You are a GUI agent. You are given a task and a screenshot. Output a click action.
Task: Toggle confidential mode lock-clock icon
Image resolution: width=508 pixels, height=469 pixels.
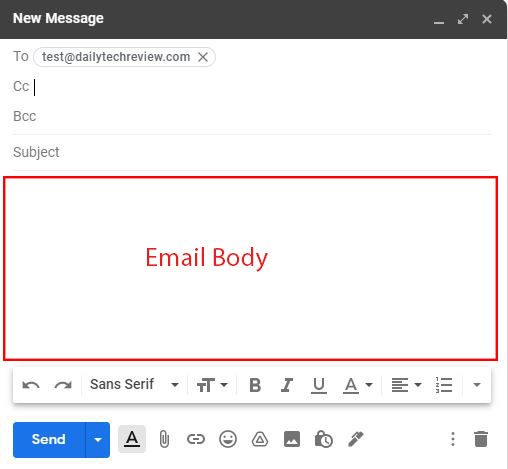[323, 439]
